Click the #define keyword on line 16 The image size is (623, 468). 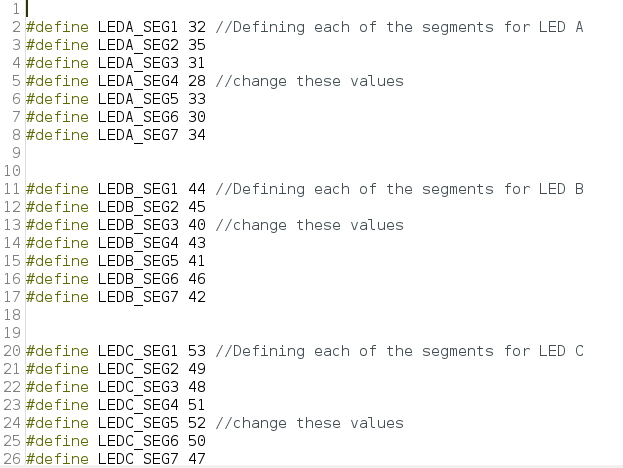click(x=57, y=279)
